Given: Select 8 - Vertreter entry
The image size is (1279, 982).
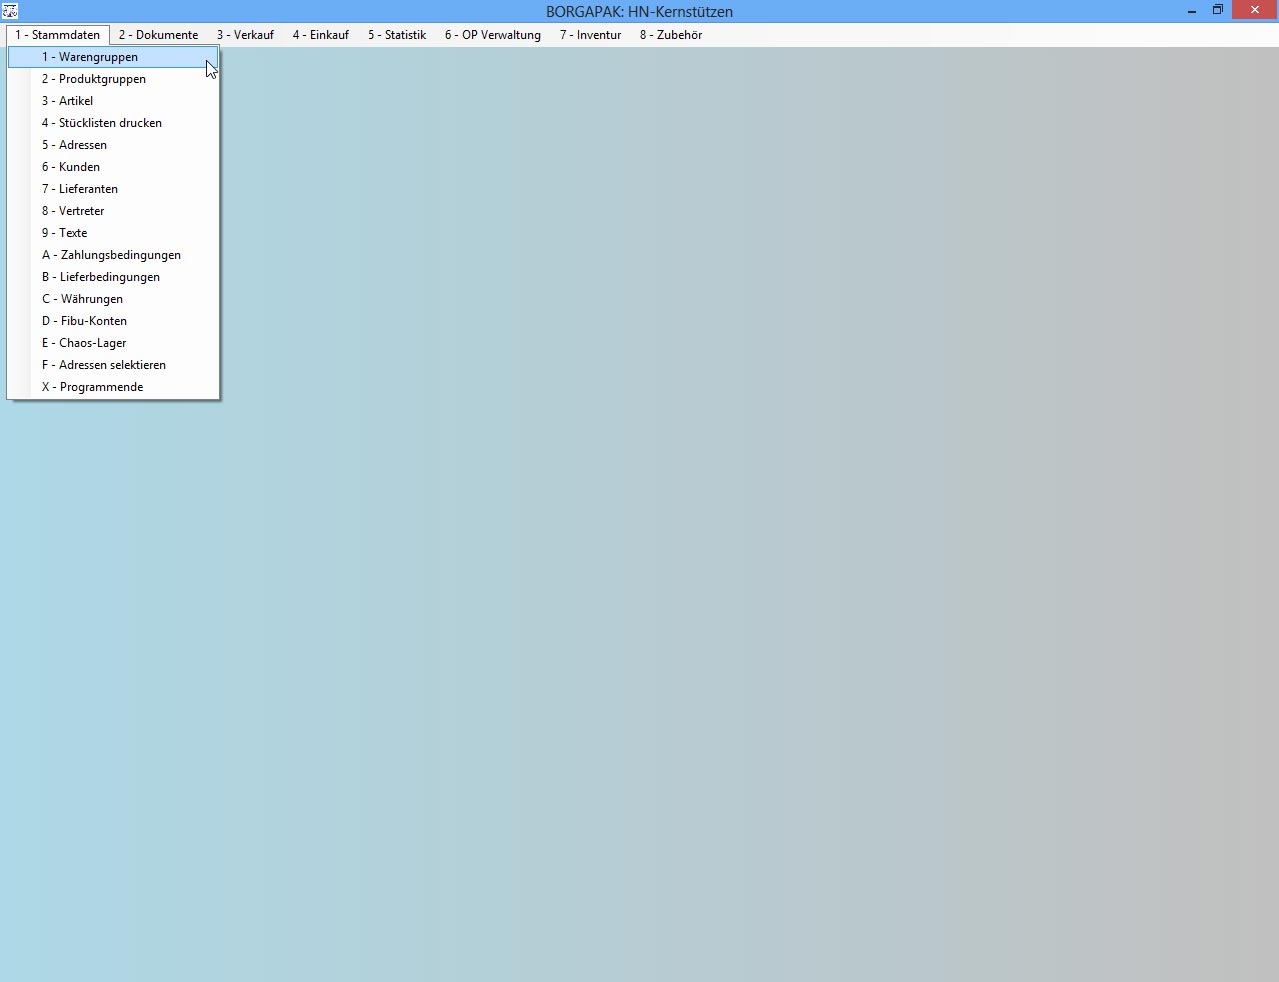Looking at the screenshot, I should [113, 211].
